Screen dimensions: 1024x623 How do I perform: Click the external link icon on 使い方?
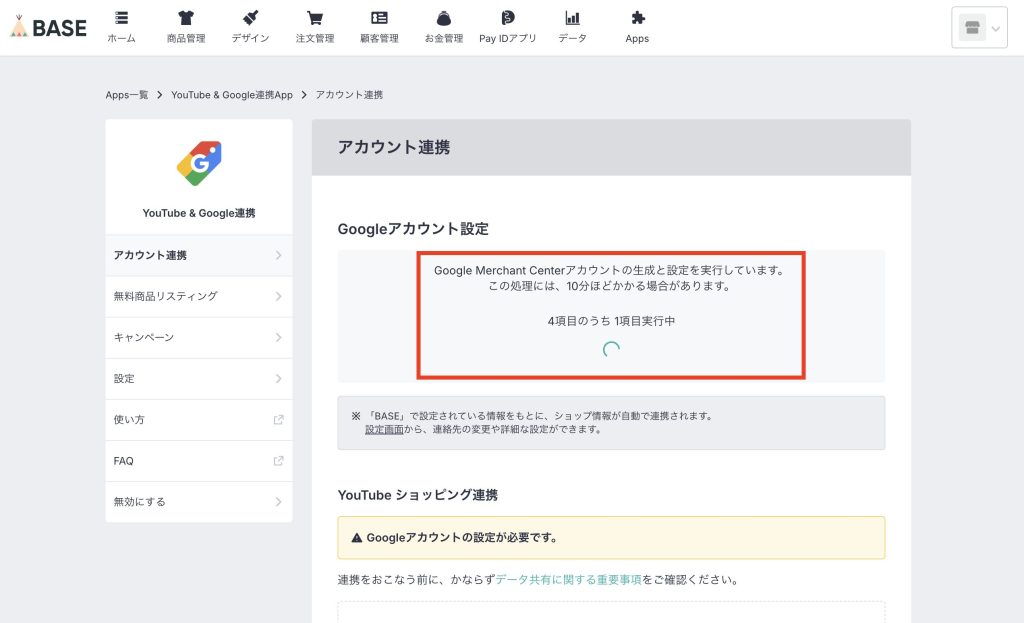(x=279, y=420)
